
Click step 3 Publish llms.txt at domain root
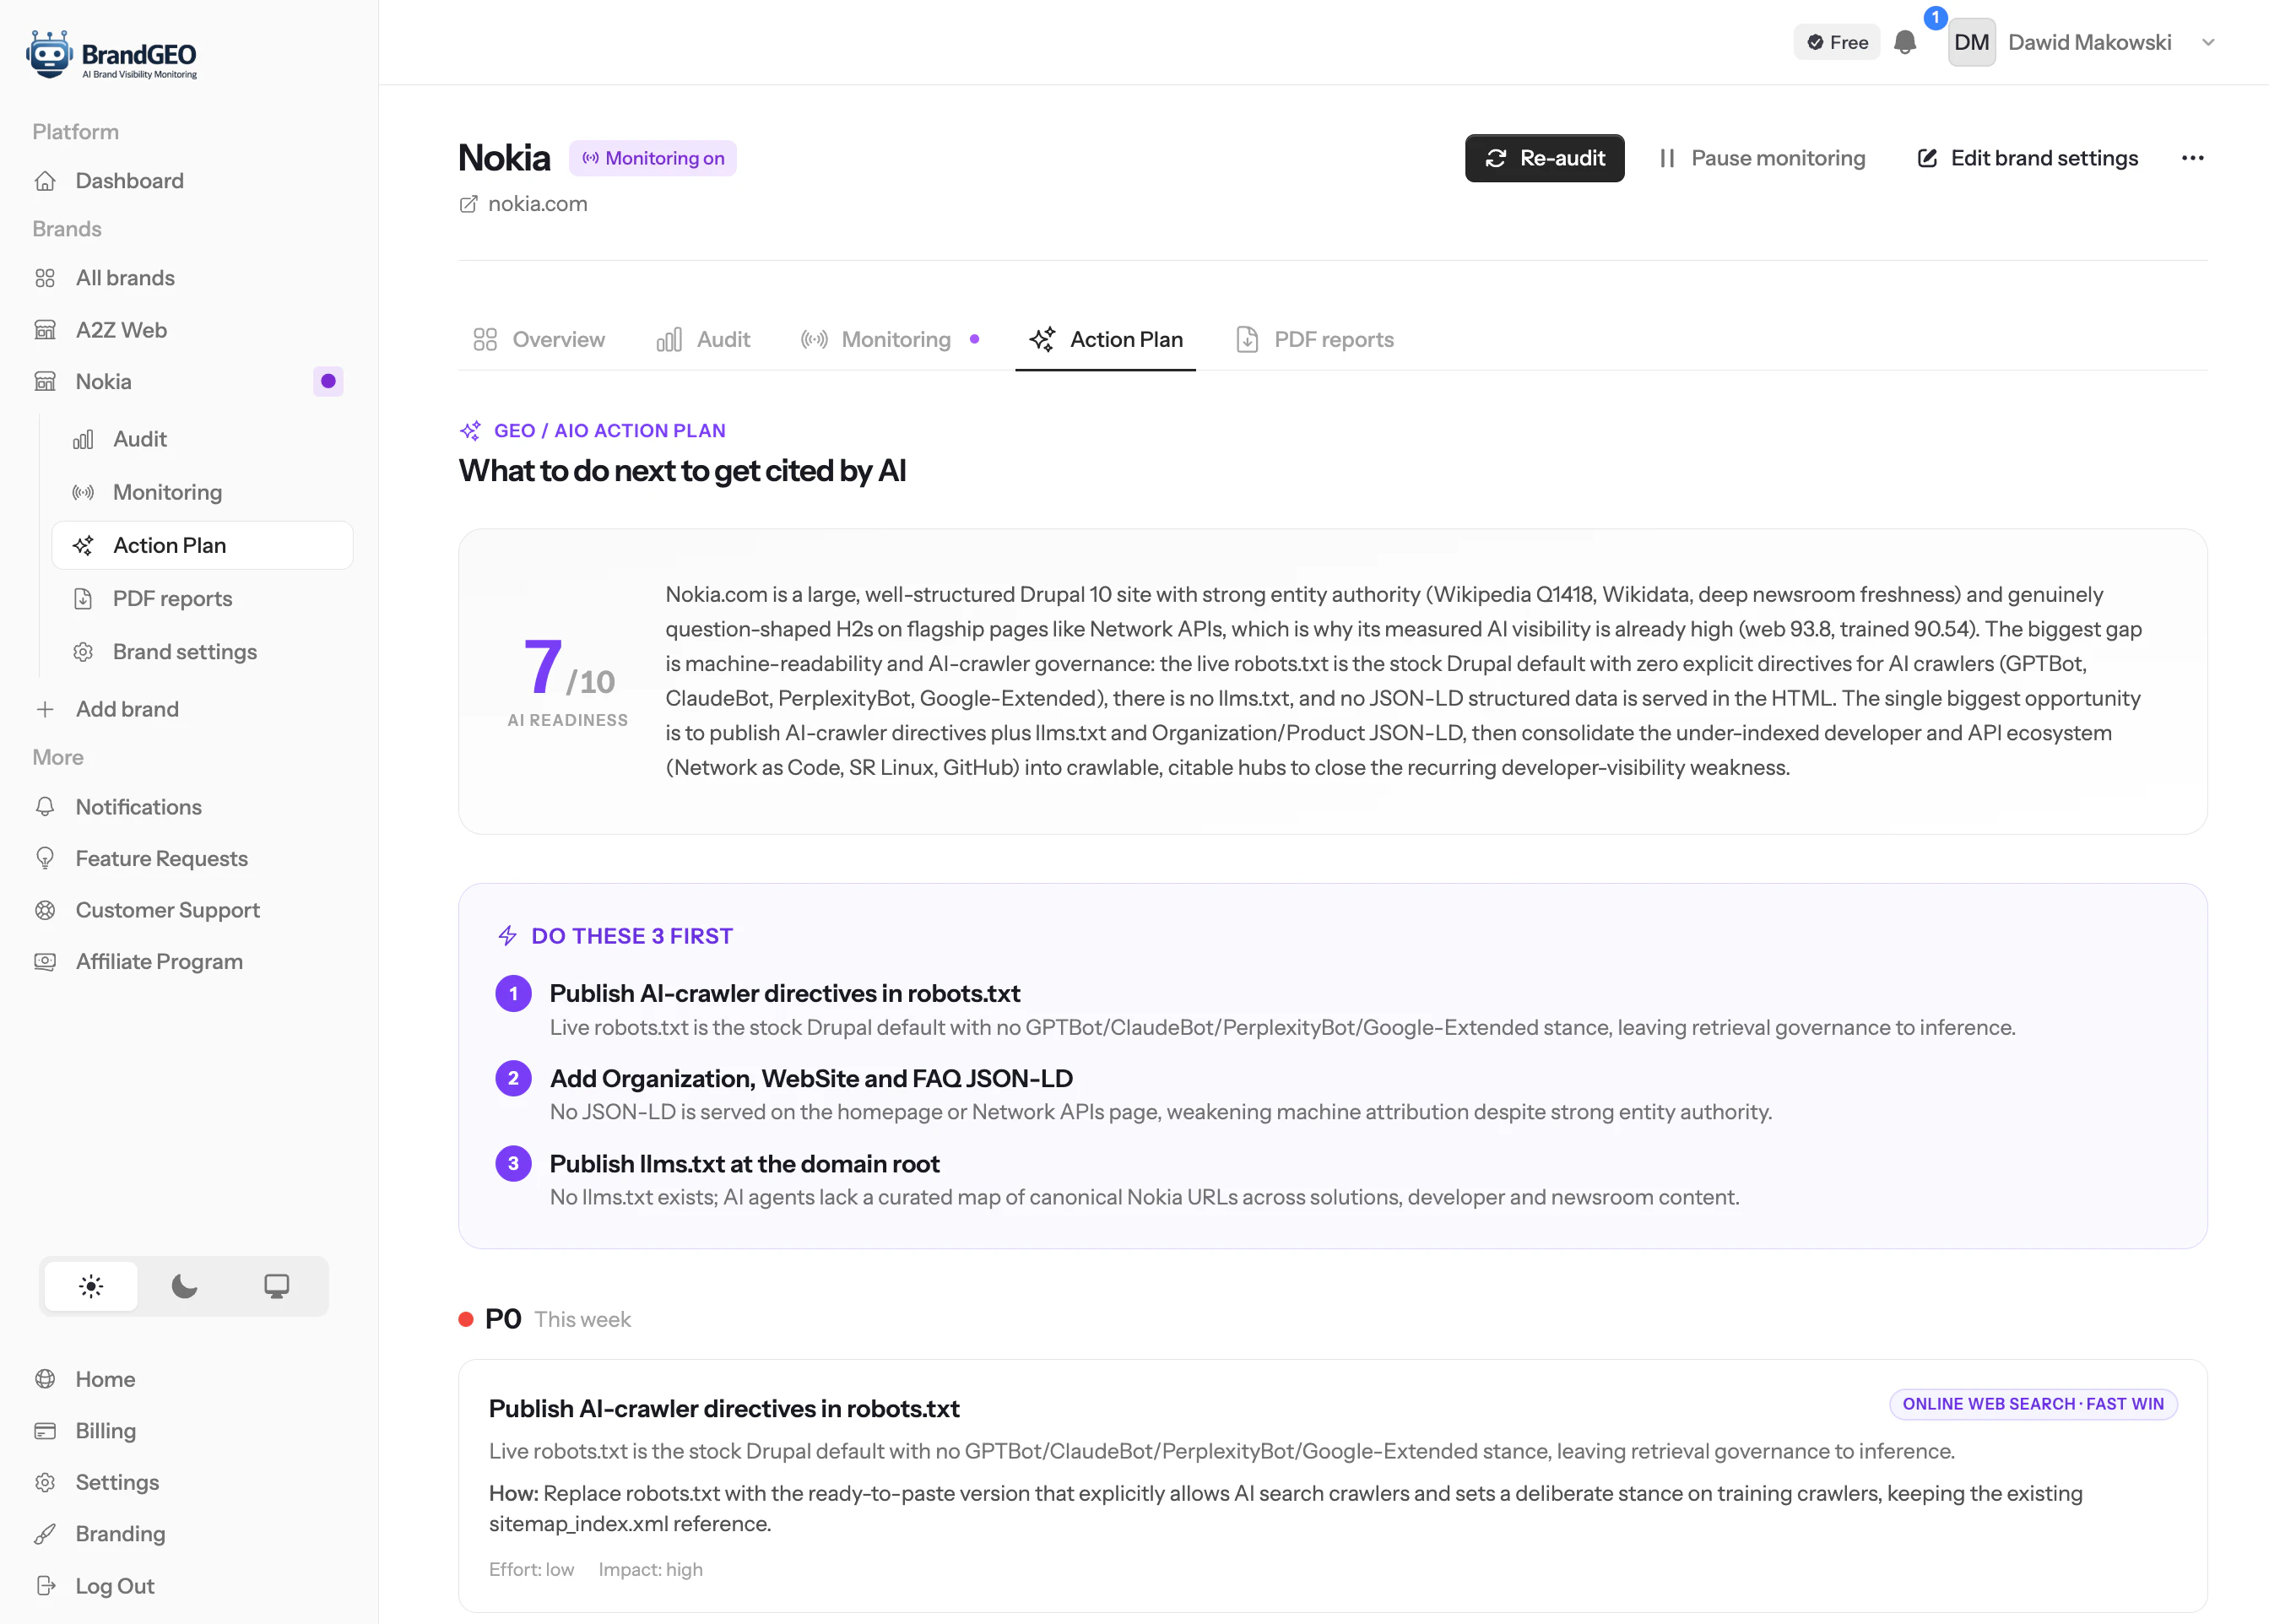744,1164
